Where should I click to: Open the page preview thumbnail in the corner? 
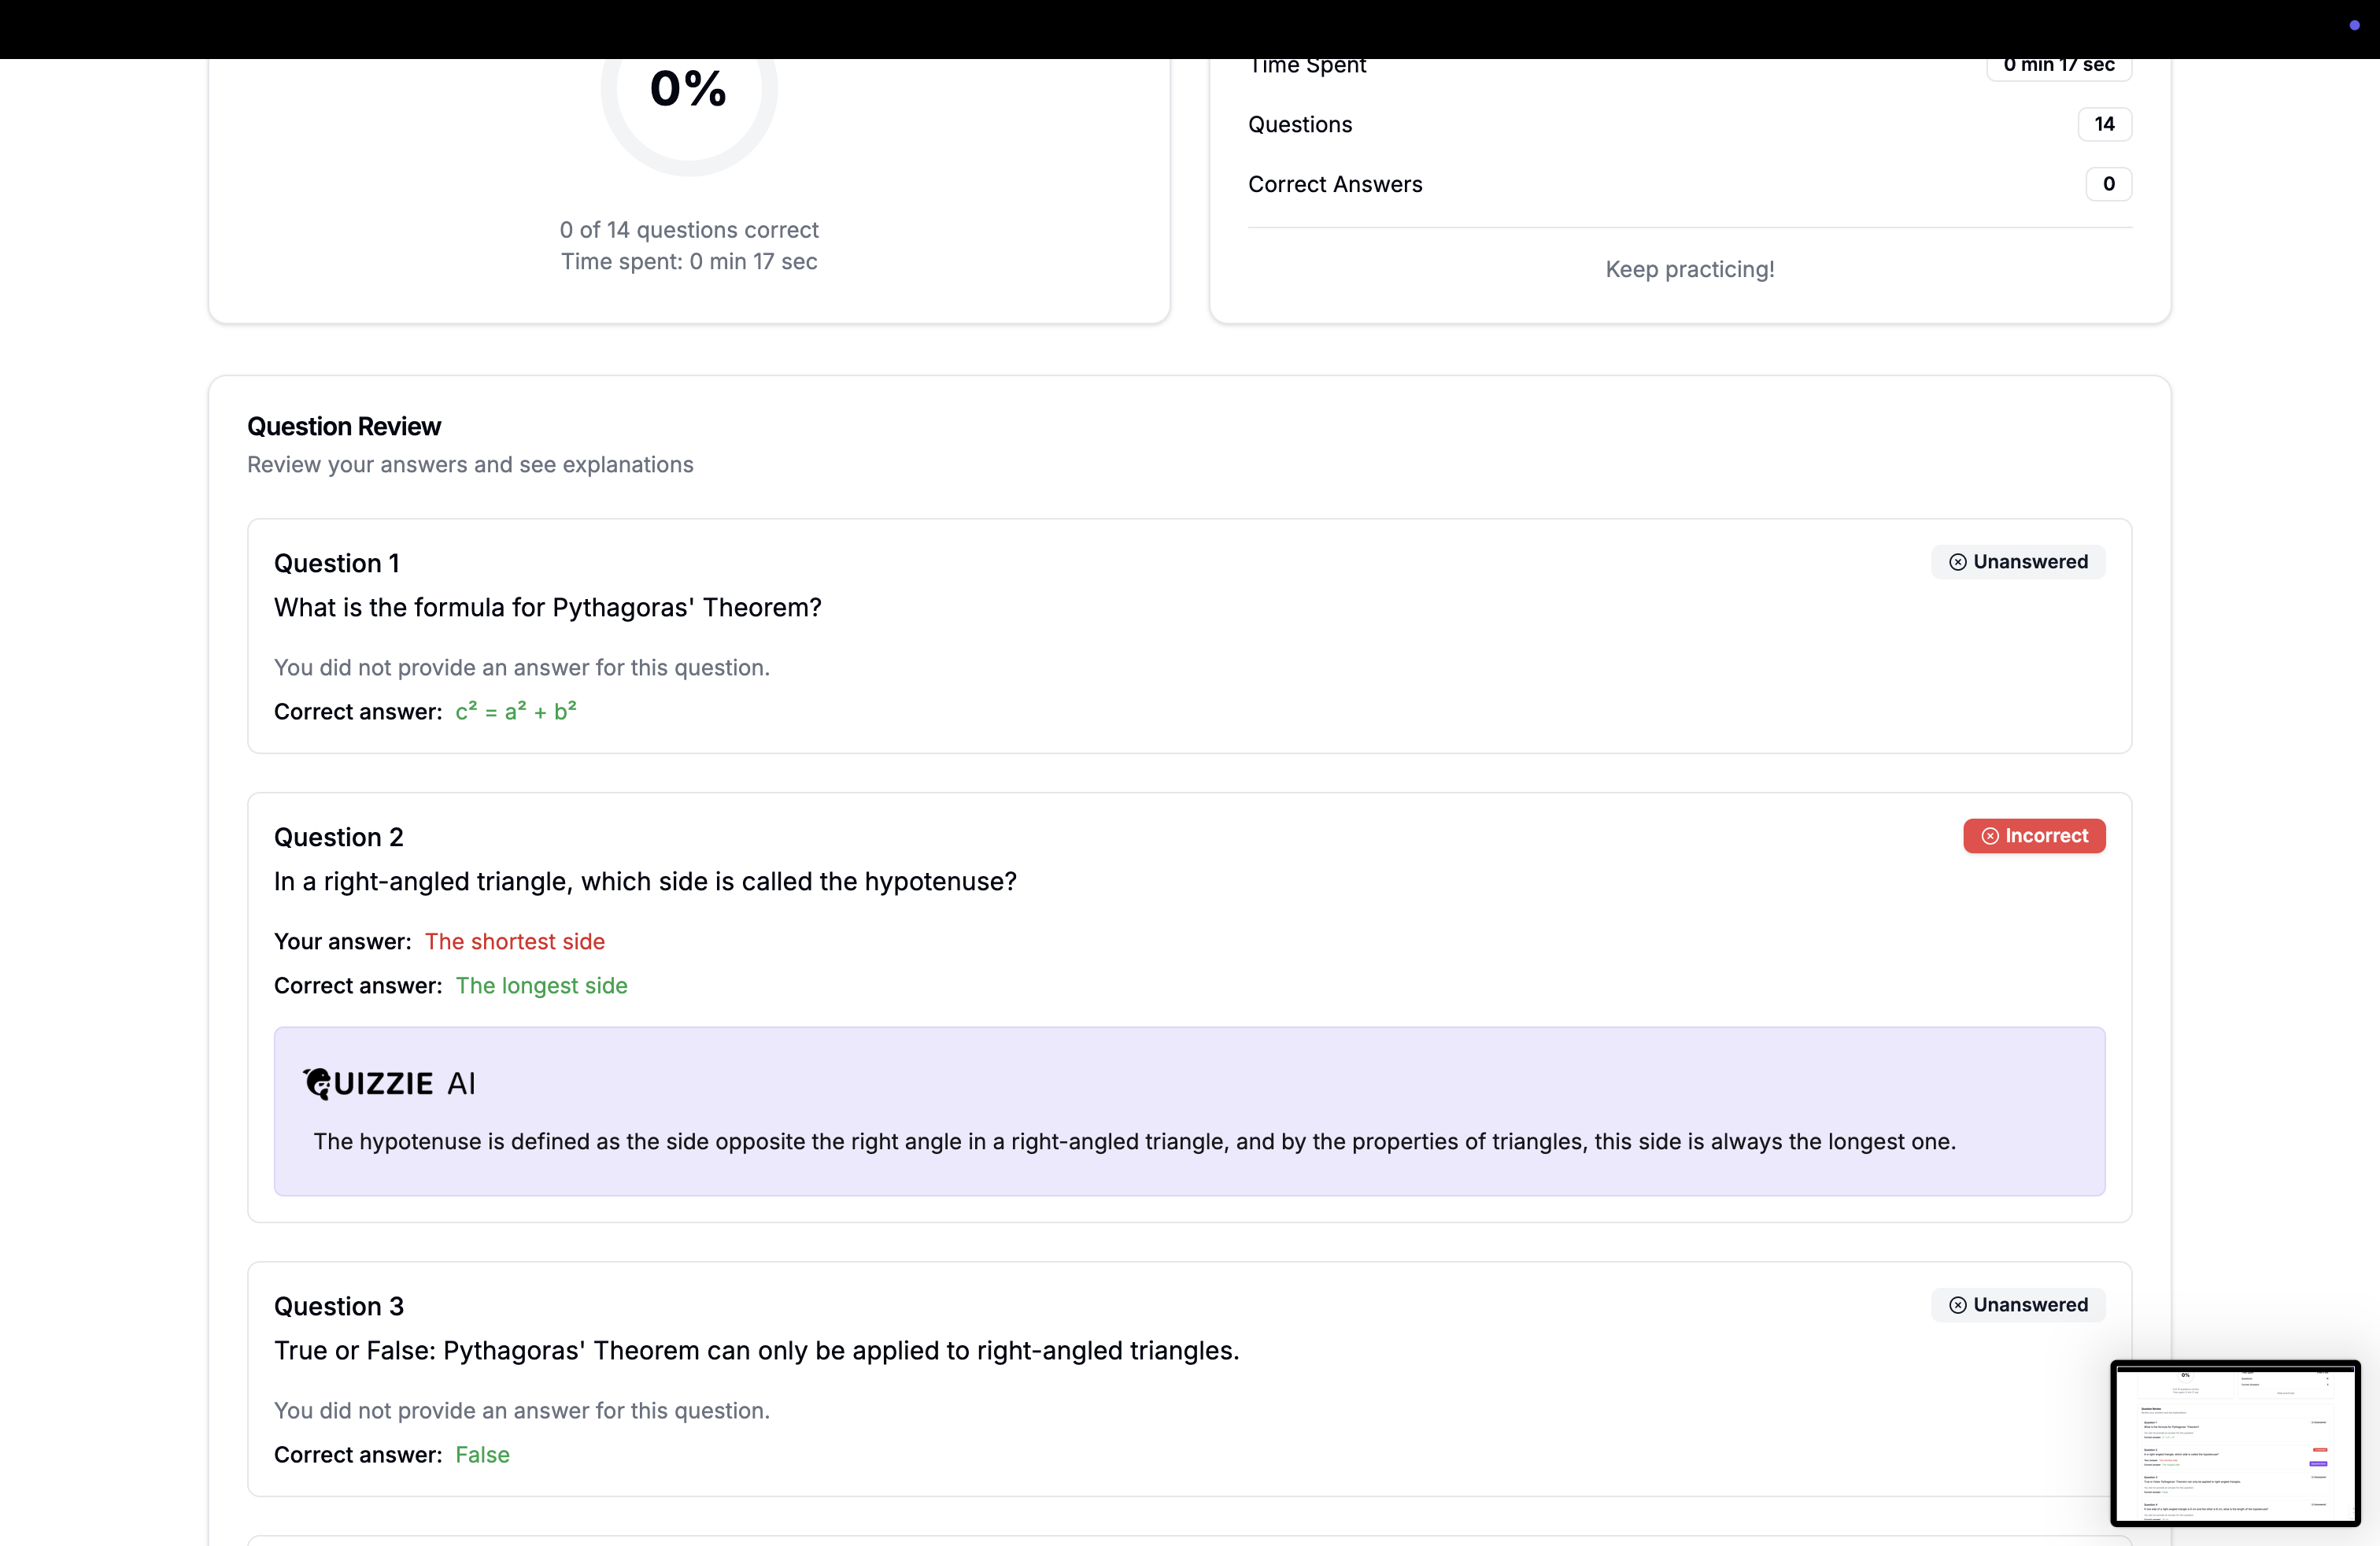click(2235, 1442)
